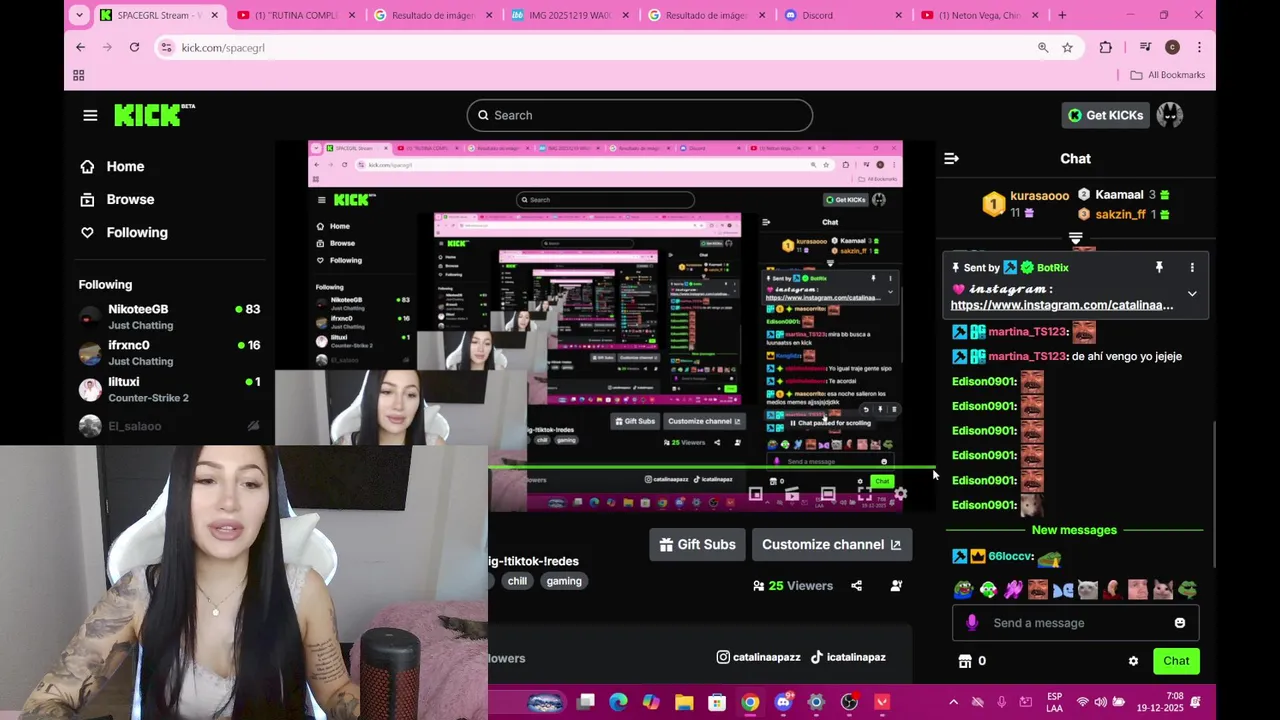Jump to New messages in chat
This screenshot has height=720, width=1280.
[1074, 530]
